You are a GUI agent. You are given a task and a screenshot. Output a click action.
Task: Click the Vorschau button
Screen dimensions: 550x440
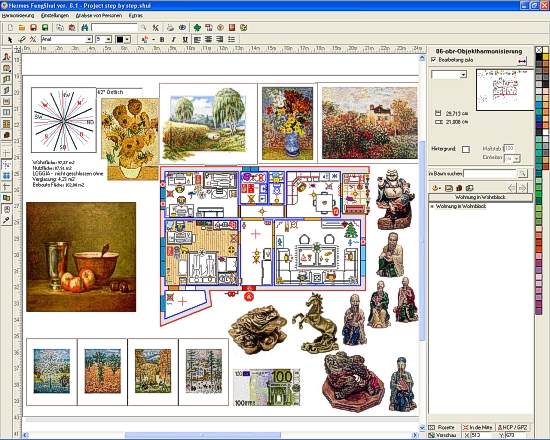click(444, 435)
